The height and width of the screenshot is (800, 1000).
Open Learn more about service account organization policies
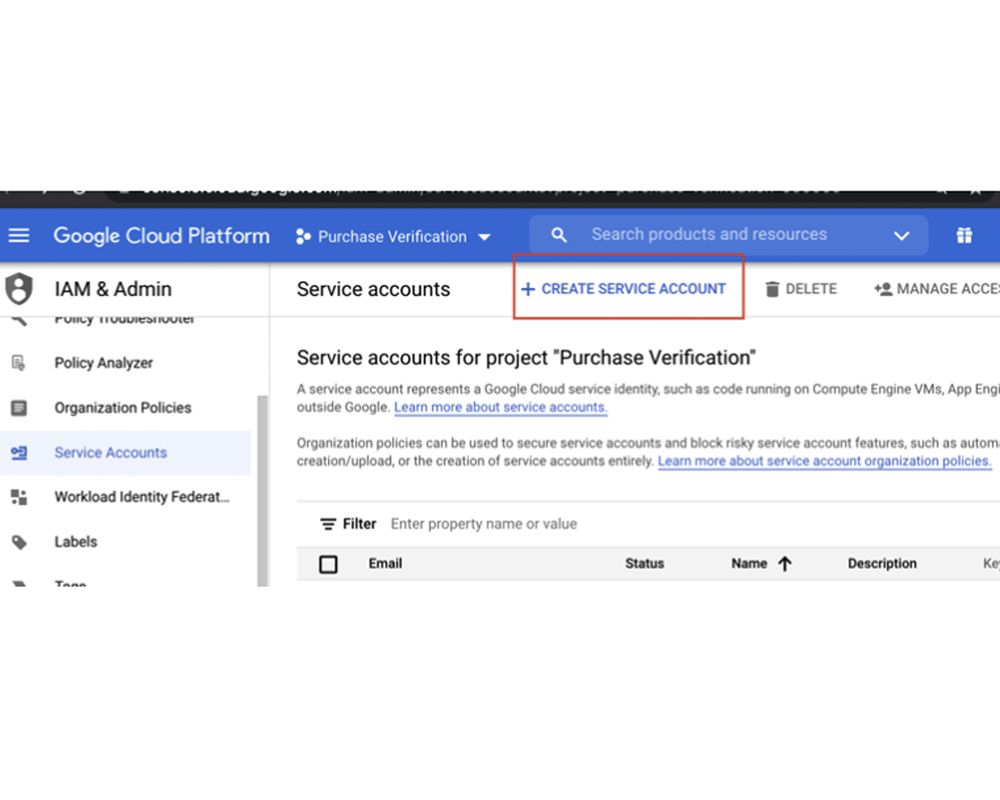pyautogui.click(x=825, y=461)
